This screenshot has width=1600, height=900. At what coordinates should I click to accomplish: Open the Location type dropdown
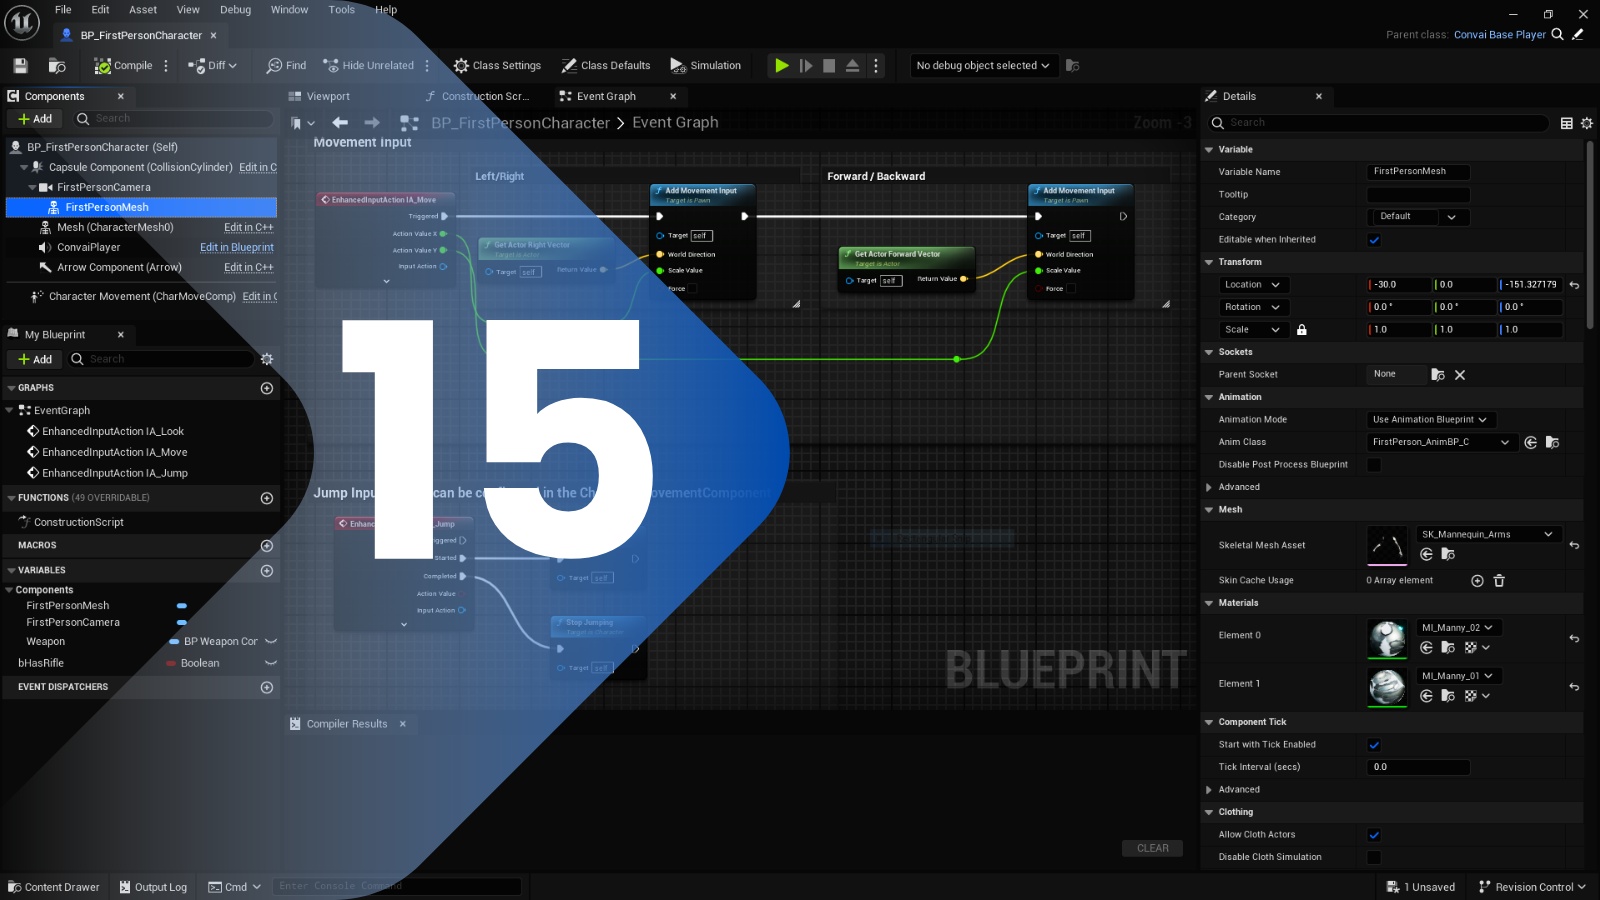coord(1252,285)
